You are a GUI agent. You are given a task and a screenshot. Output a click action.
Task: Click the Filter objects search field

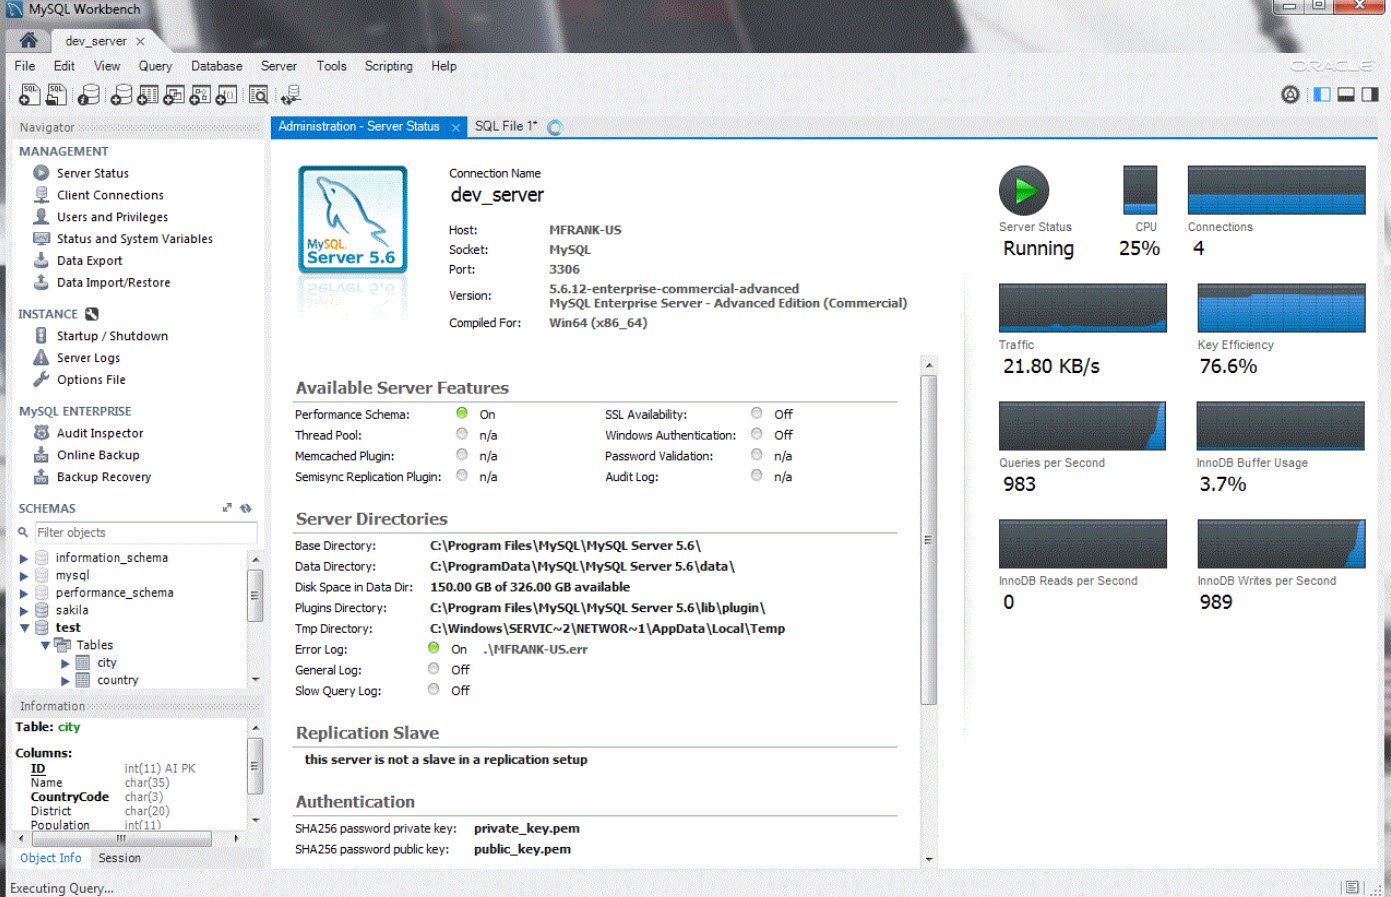click(x=146, y=532)
